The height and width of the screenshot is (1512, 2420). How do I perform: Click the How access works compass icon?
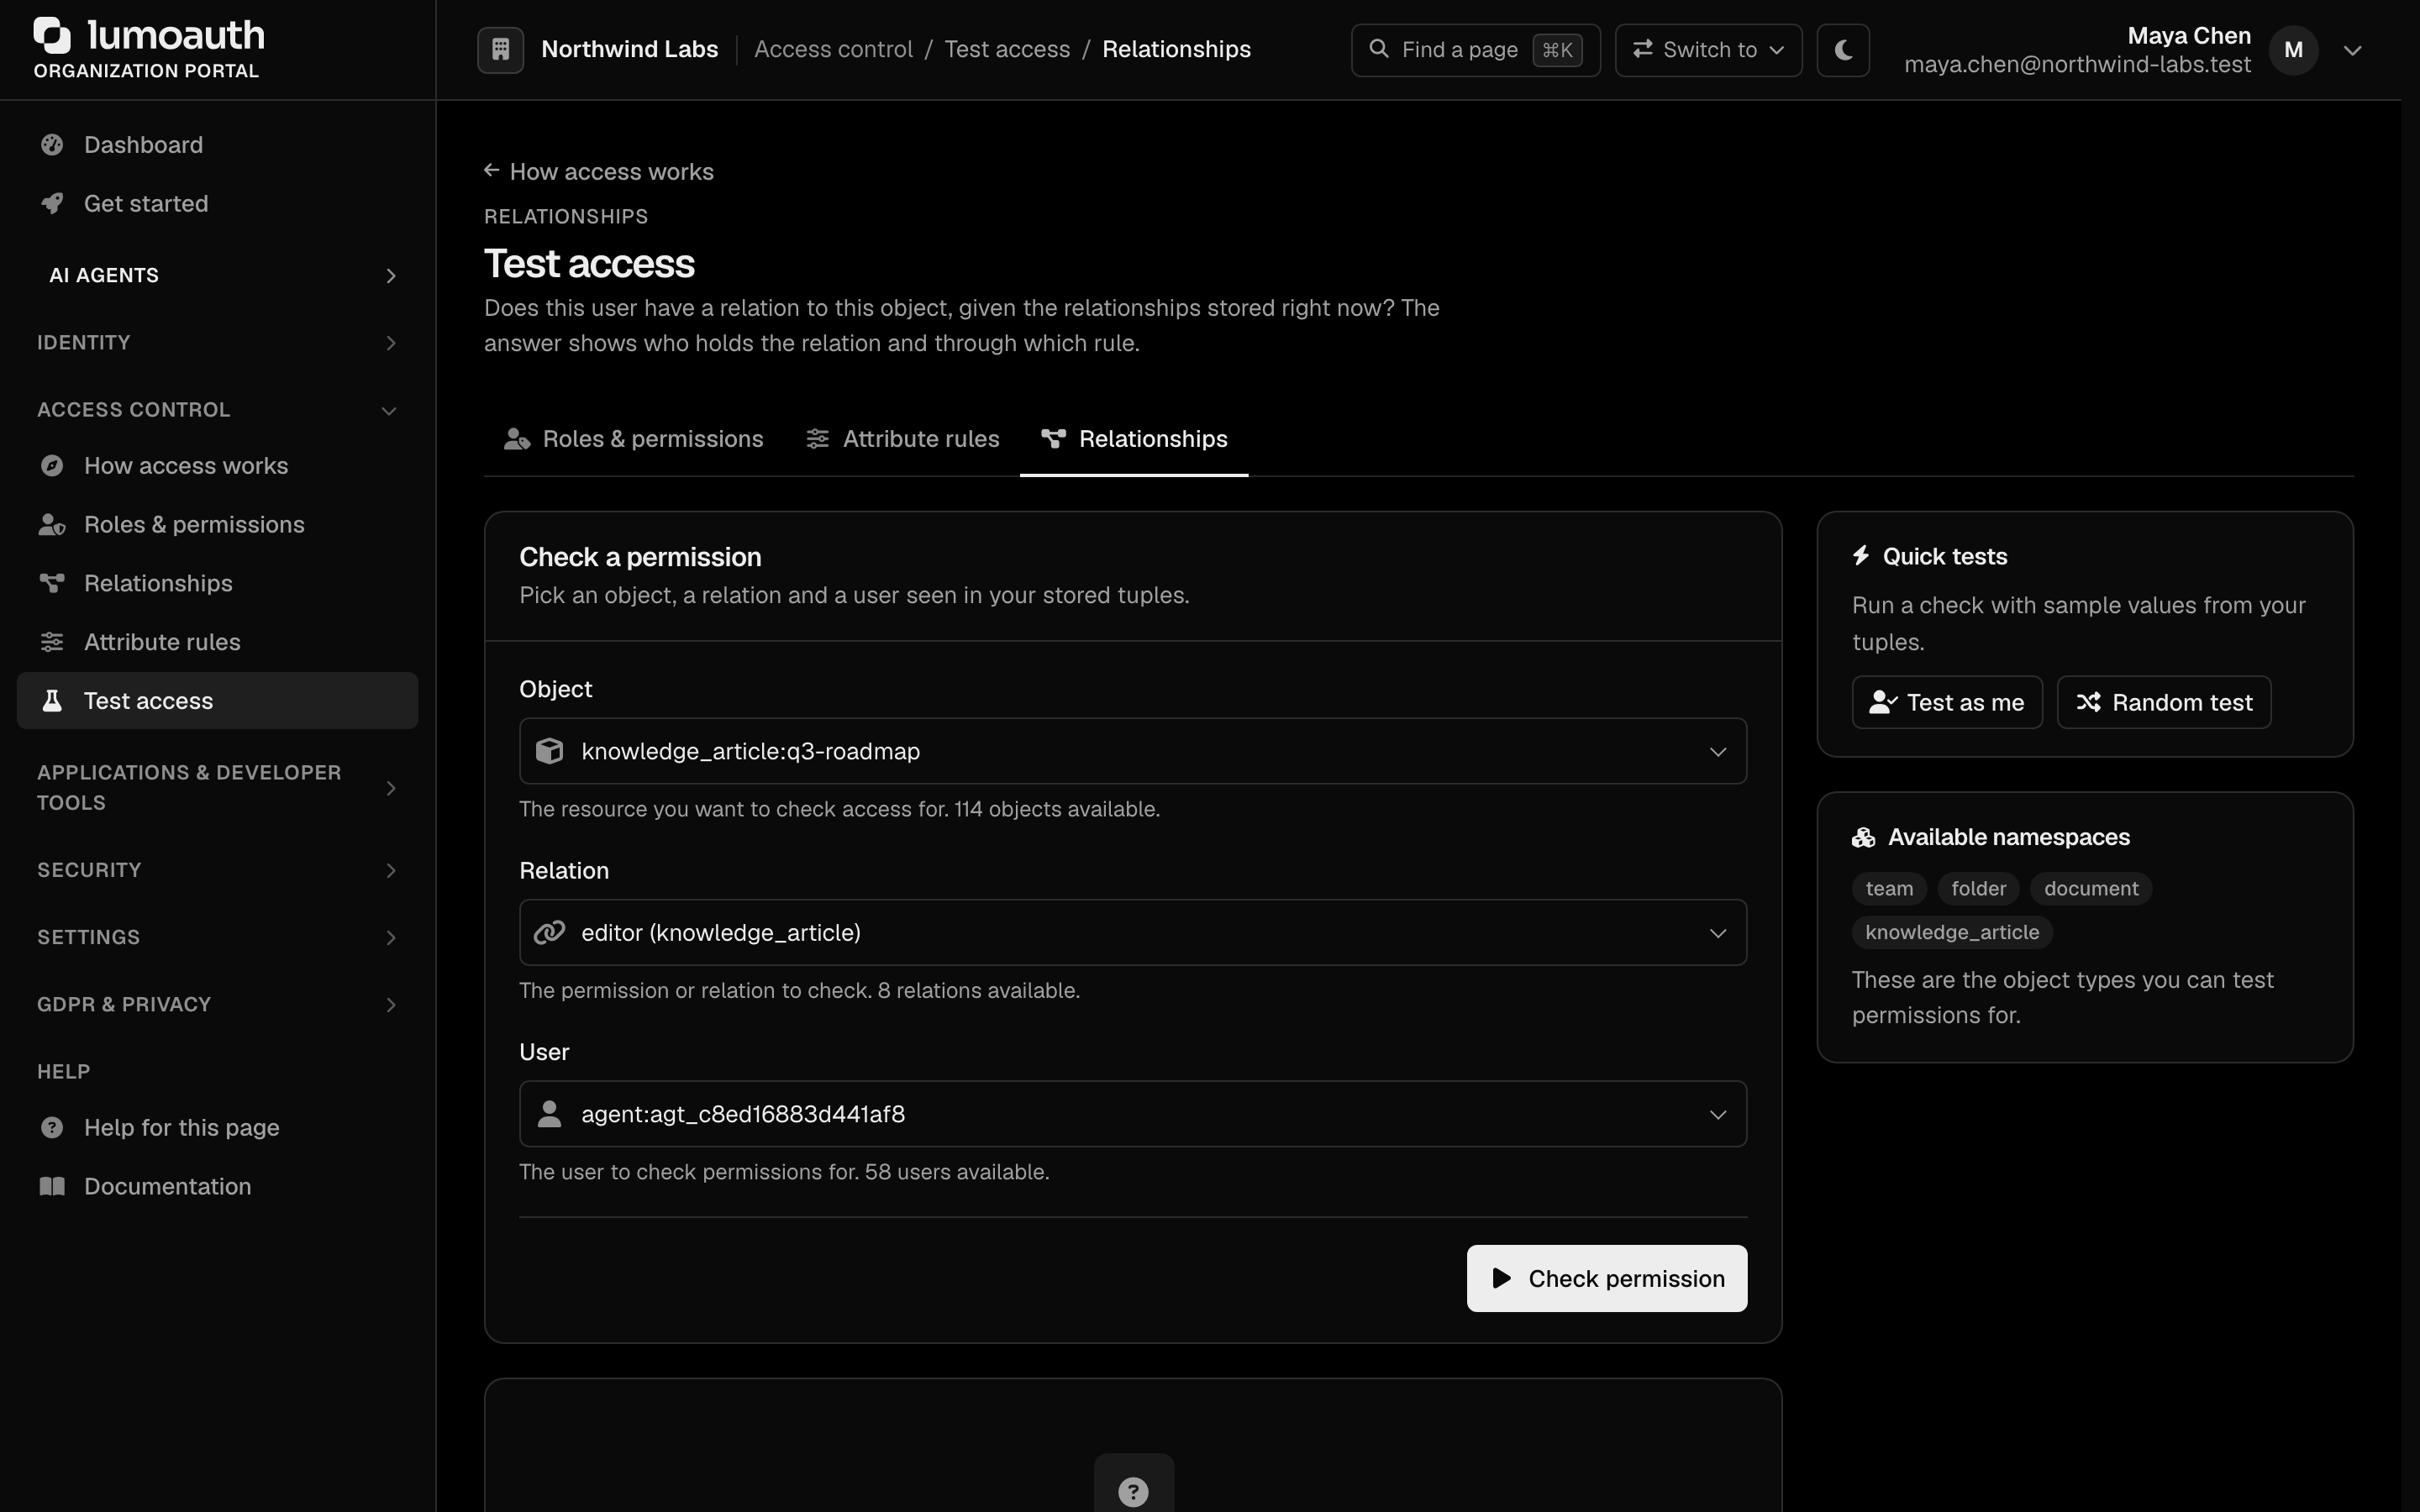coord(52,466)
